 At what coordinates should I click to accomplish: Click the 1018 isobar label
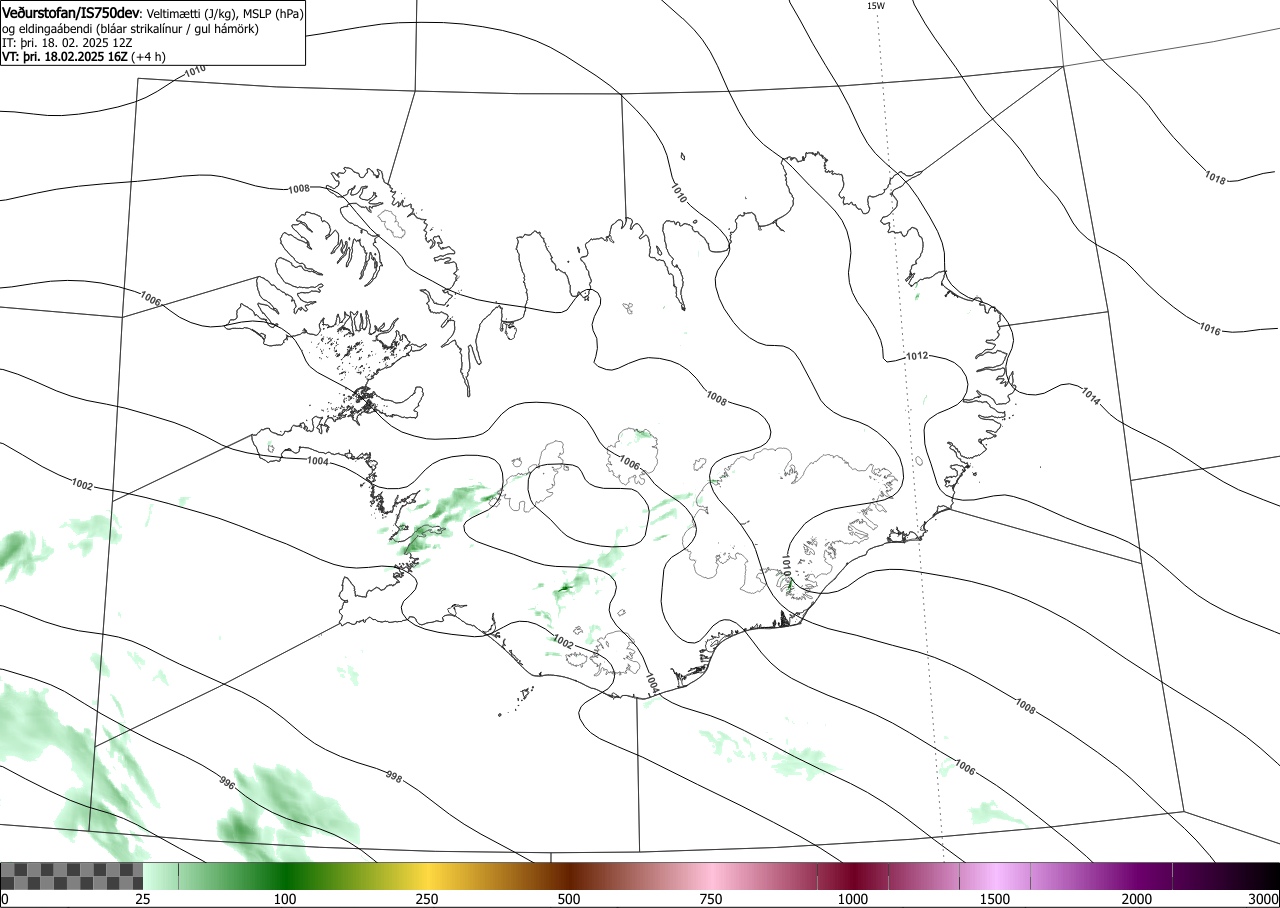pyautogui.click(x=1215, y=178)
